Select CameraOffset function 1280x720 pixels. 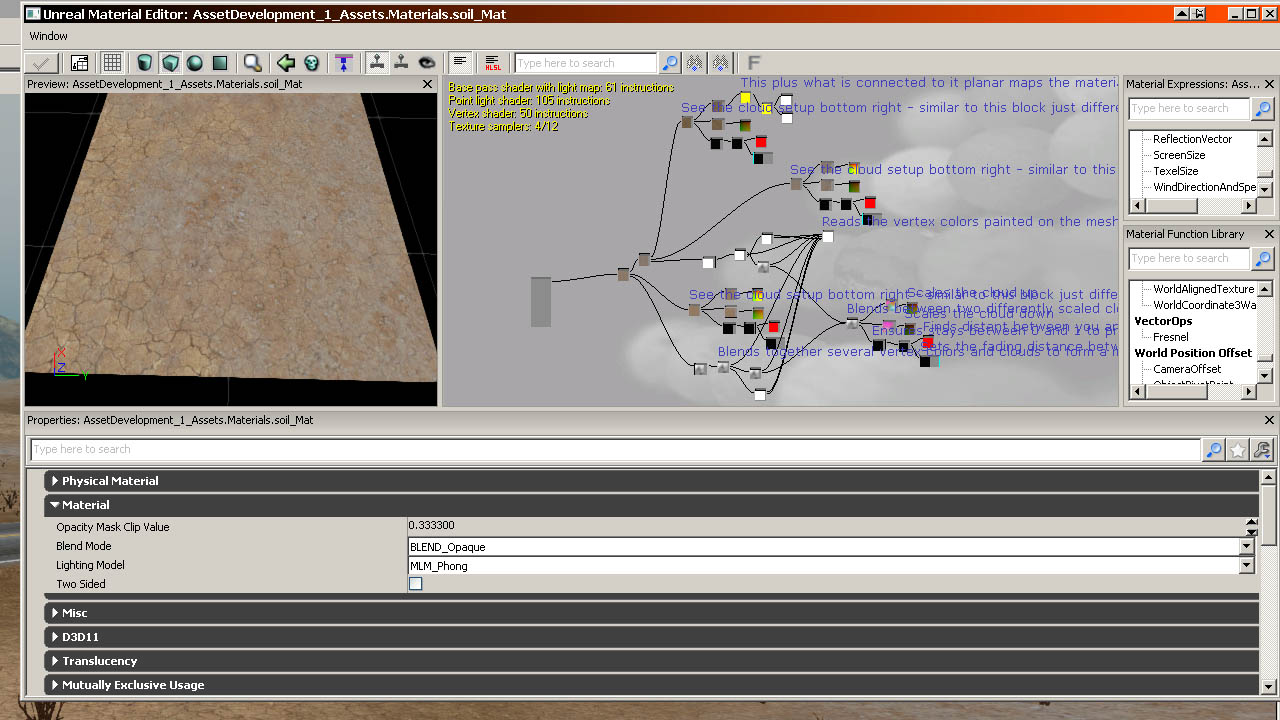pyautogui.click(x=1187, y=369)
